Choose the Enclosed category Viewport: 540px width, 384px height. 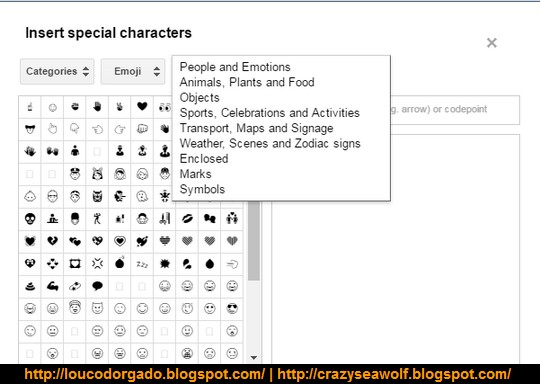(x=204, y=159)
